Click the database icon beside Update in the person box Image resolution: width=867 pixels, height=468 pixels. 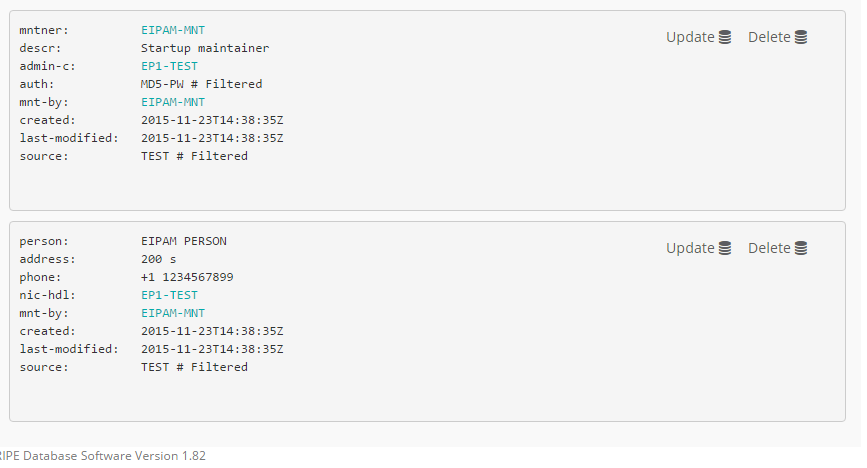[x=725, y=248]
